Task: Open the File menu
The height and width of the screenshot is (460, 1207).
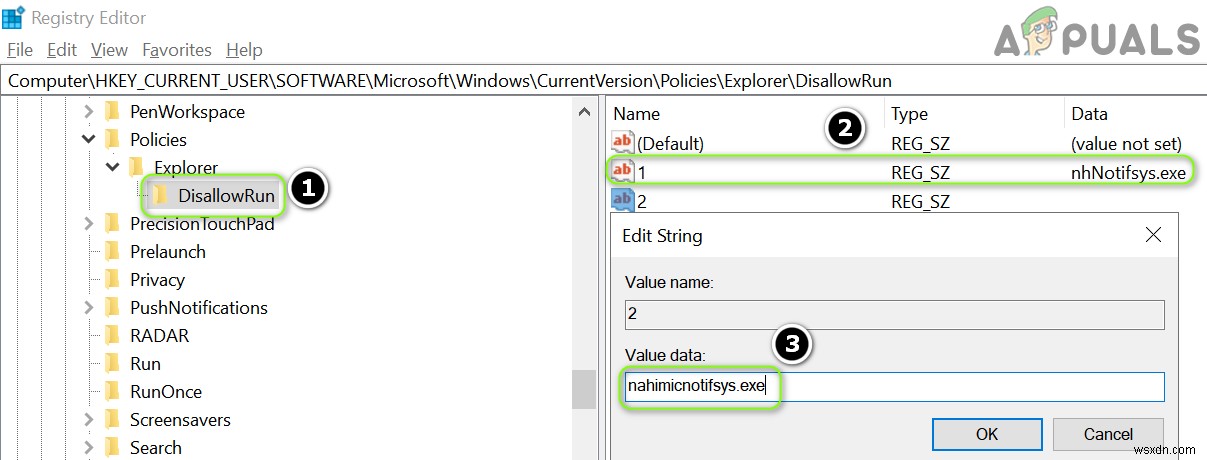Action: [20, 49]
